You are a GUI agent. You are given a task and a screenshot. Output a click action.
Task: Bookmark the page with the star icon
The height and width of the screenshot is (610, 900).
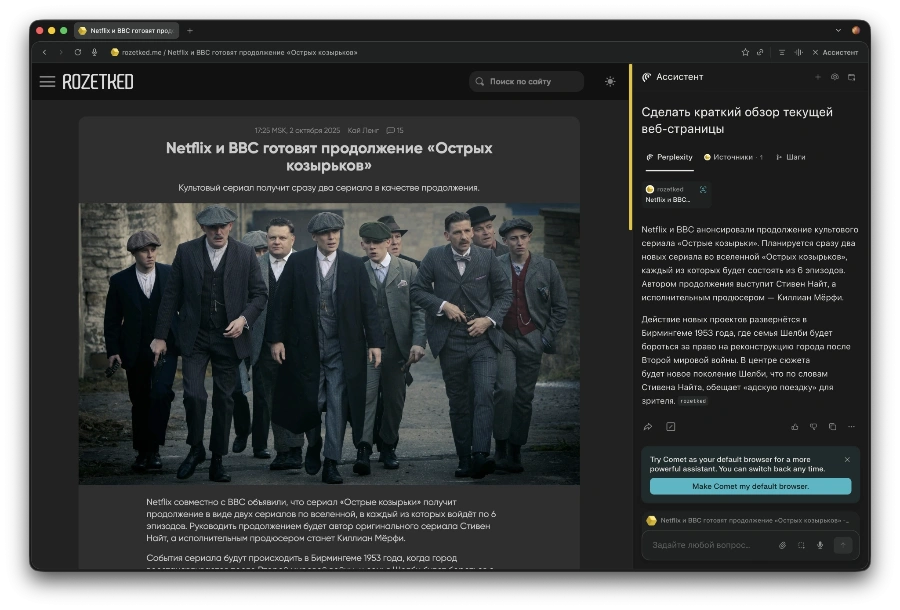[745, 52]
